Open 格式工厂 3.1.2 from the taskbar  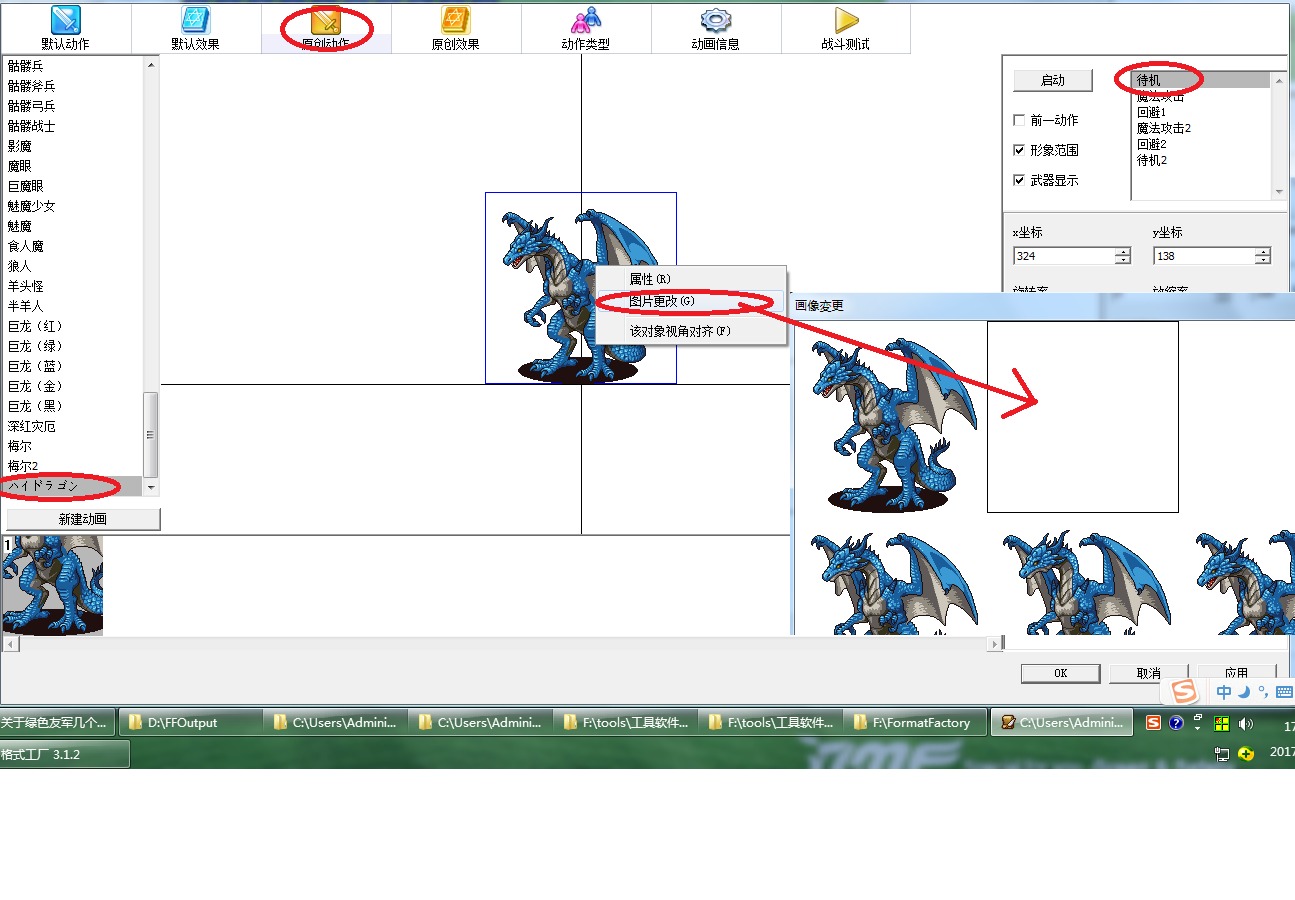pos(64,754)
